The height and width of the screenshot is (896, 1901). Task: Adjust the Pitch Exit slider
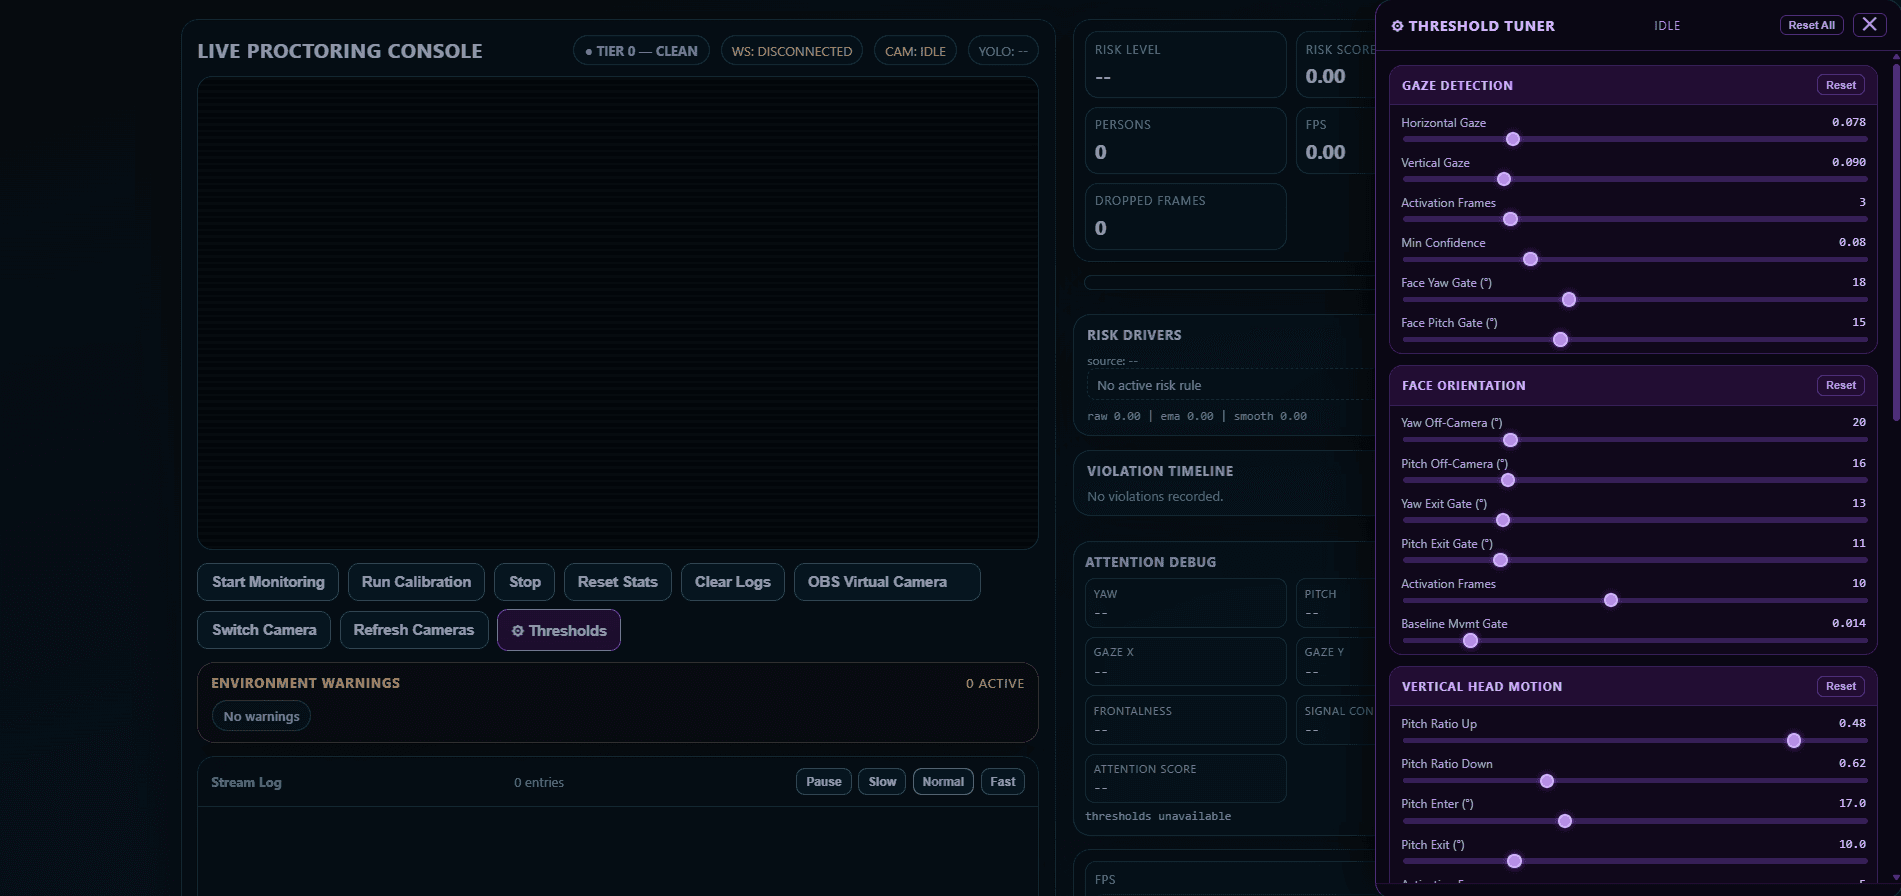point(1635,861)
